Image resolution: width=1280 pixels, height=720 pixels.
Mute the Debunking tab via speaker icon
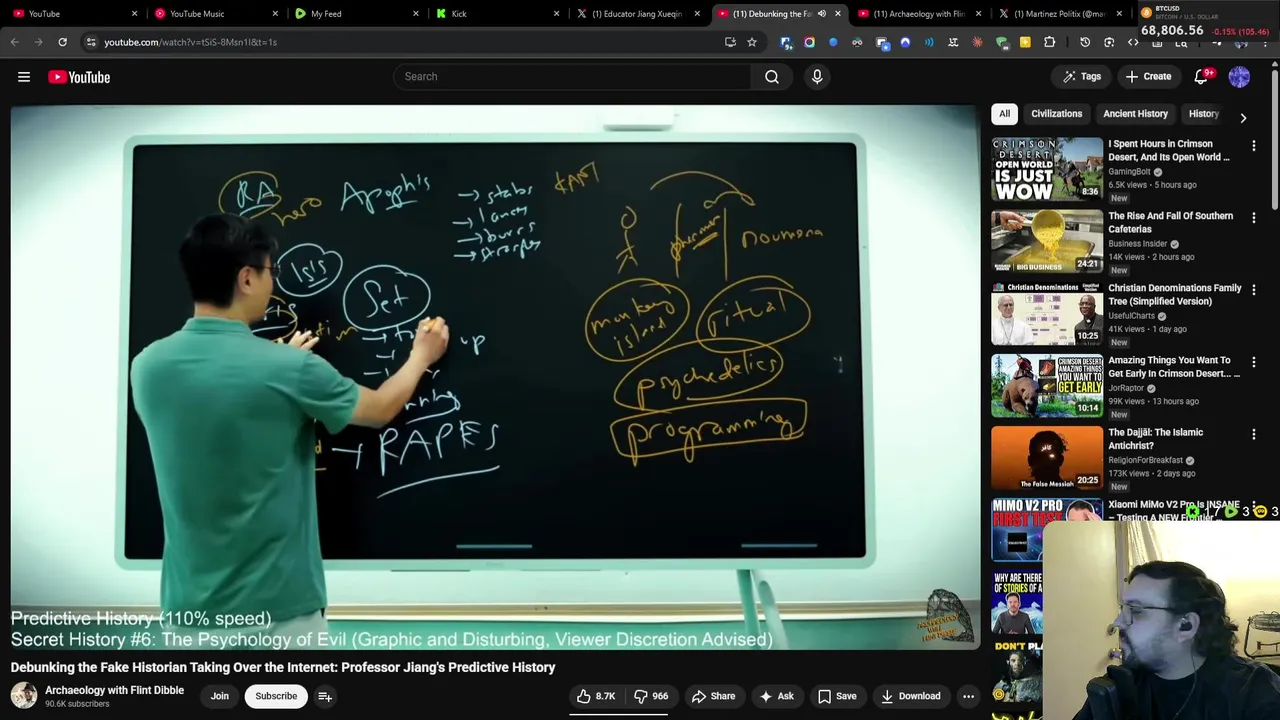pos(821,14)
